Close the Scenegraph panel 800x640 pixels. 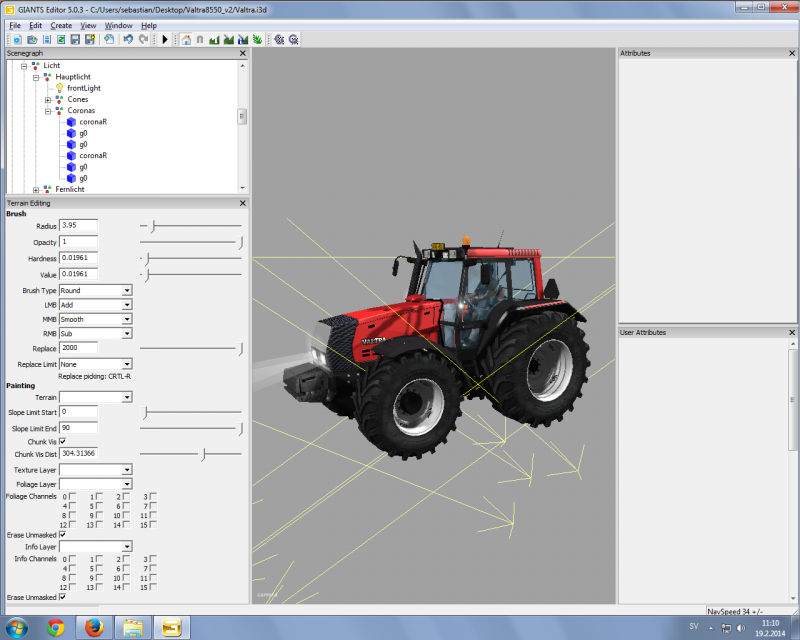coord(242,53)
